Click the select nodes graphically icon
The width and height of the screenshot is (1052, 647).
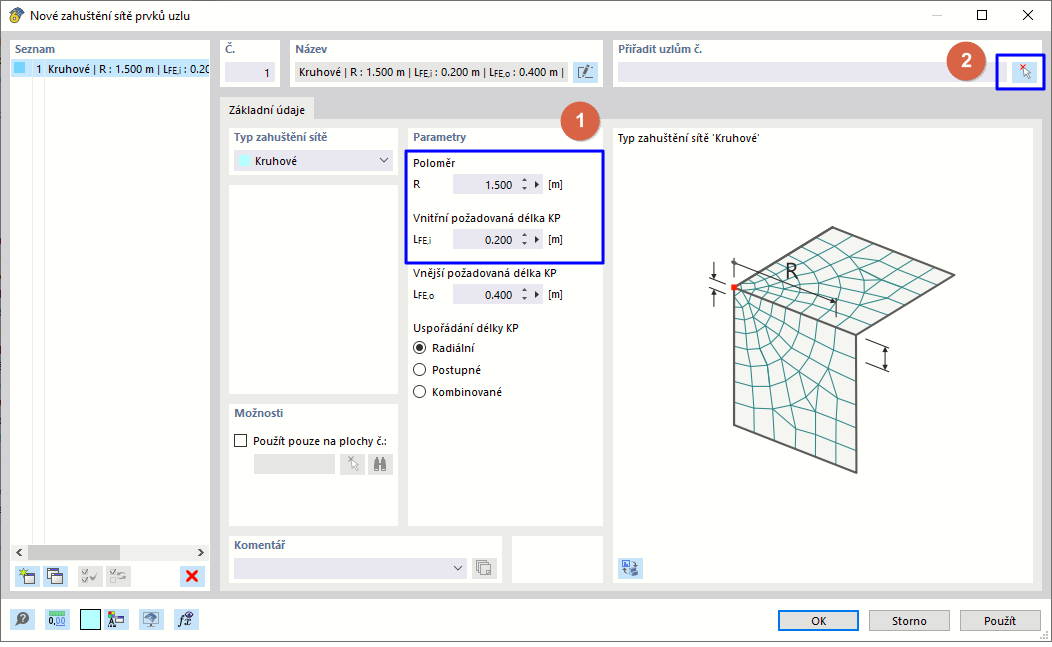[1024, 72]
